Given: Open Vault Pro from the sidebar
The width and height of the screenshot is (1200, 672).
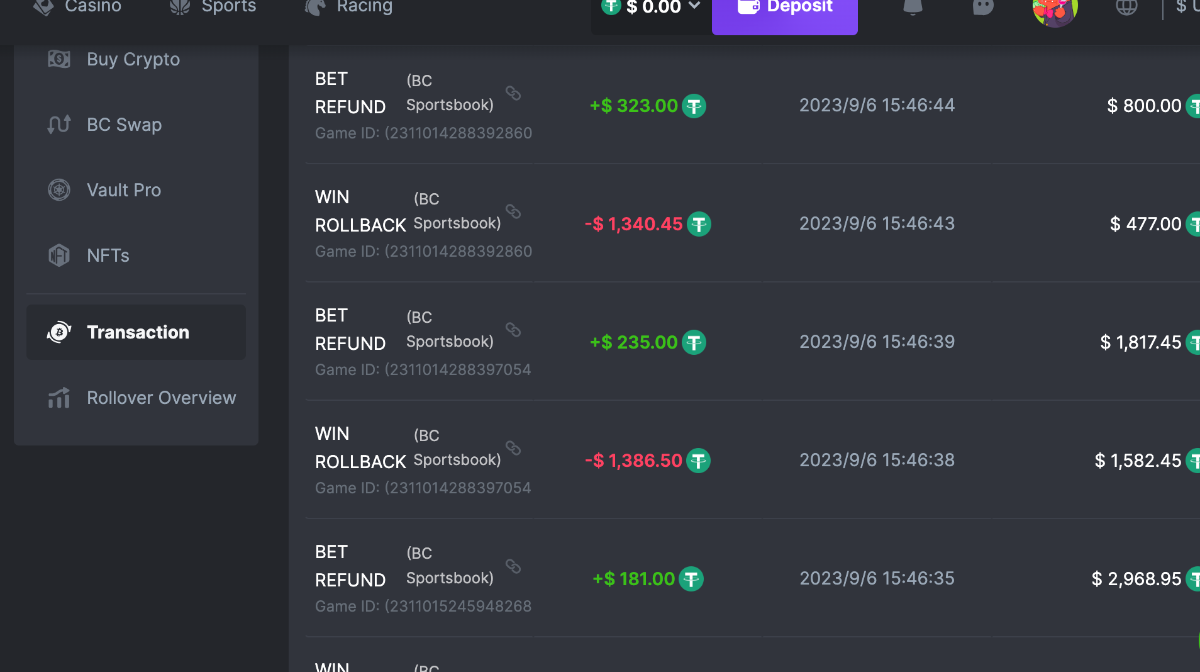Looking at the screenshot, I should [124, 190].
